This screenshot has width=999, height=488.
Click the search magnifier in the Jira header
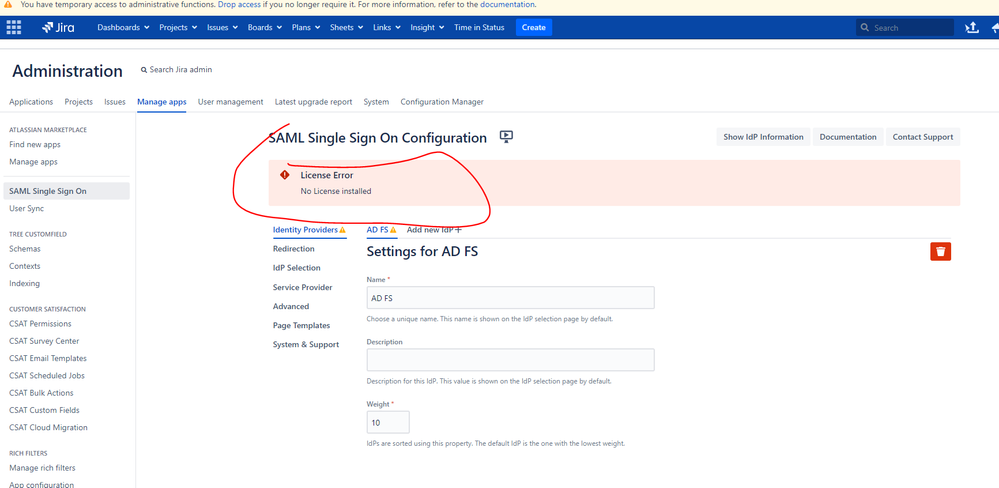(865, 27)
